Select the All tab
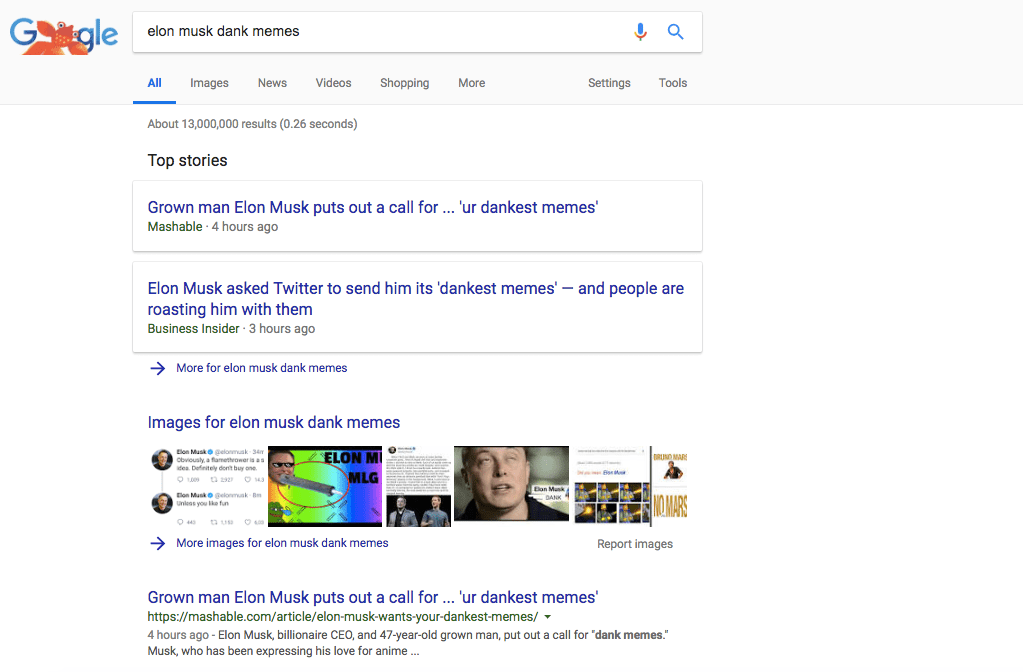1023x672 pixels. click(x=154, y=83)
